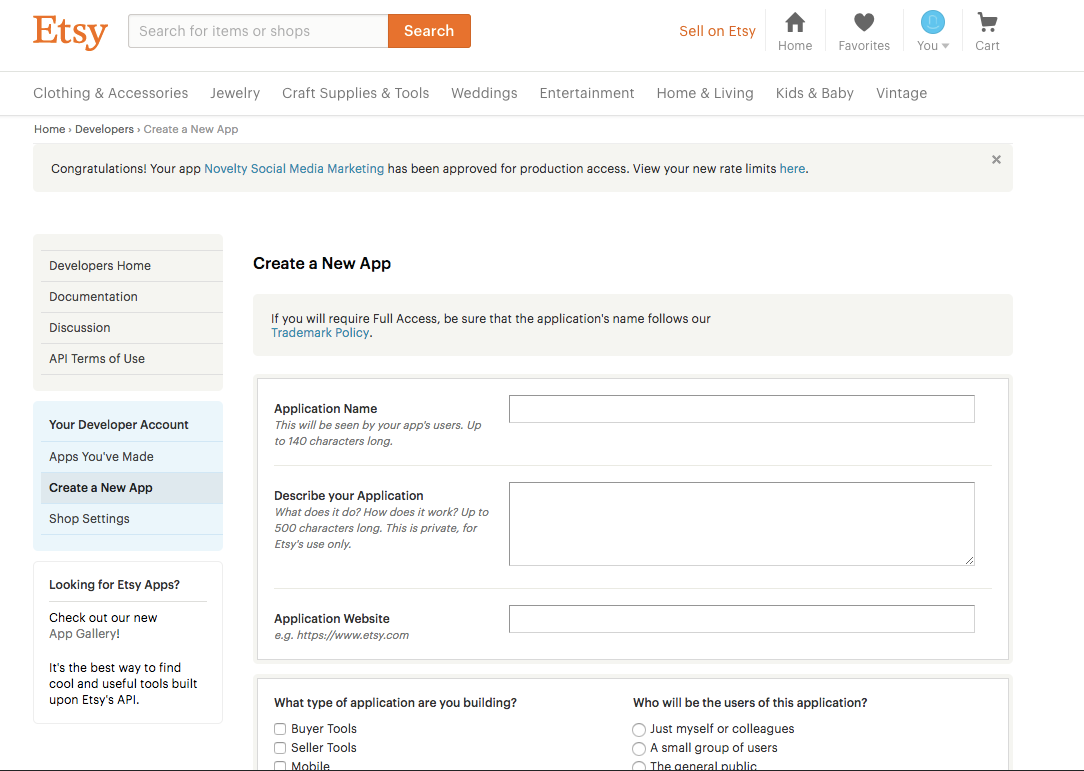
Task: Open Novelty Social Media Marketing app link
Action: point(294,169)
